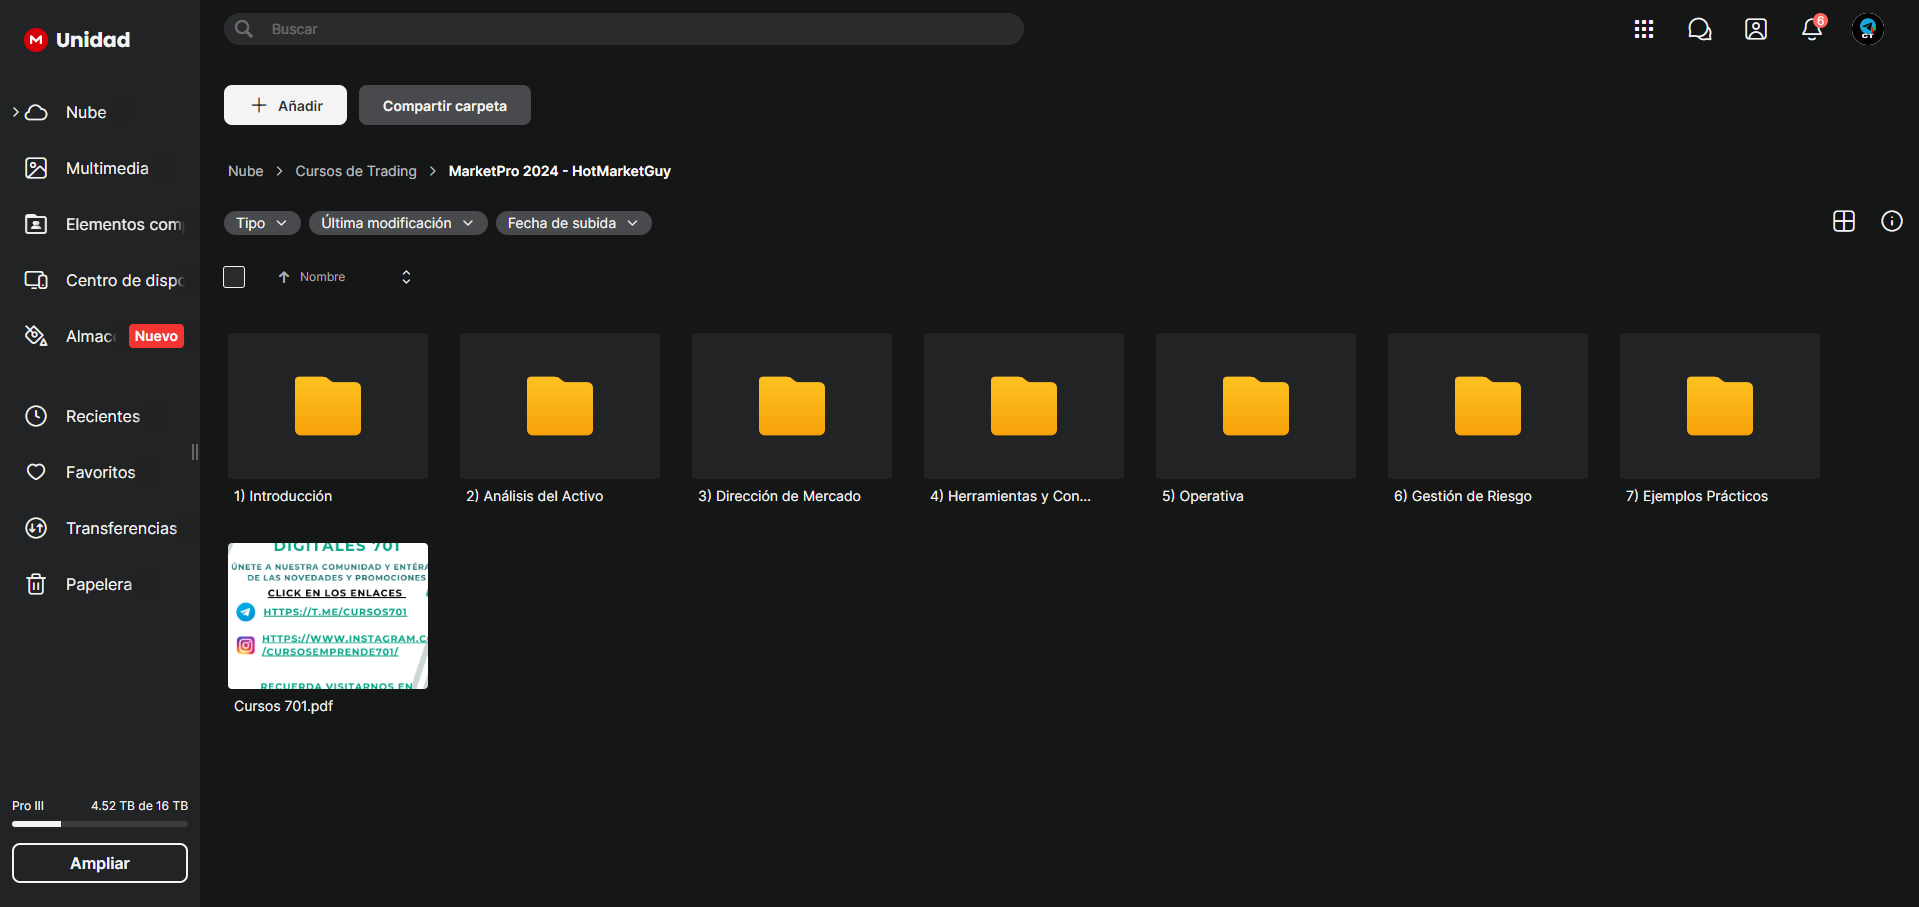1919x907 pixels.
Task: Click the MarketPro 2024 - HotMarketGuy breadcrumb
Action: pos(560,171)
